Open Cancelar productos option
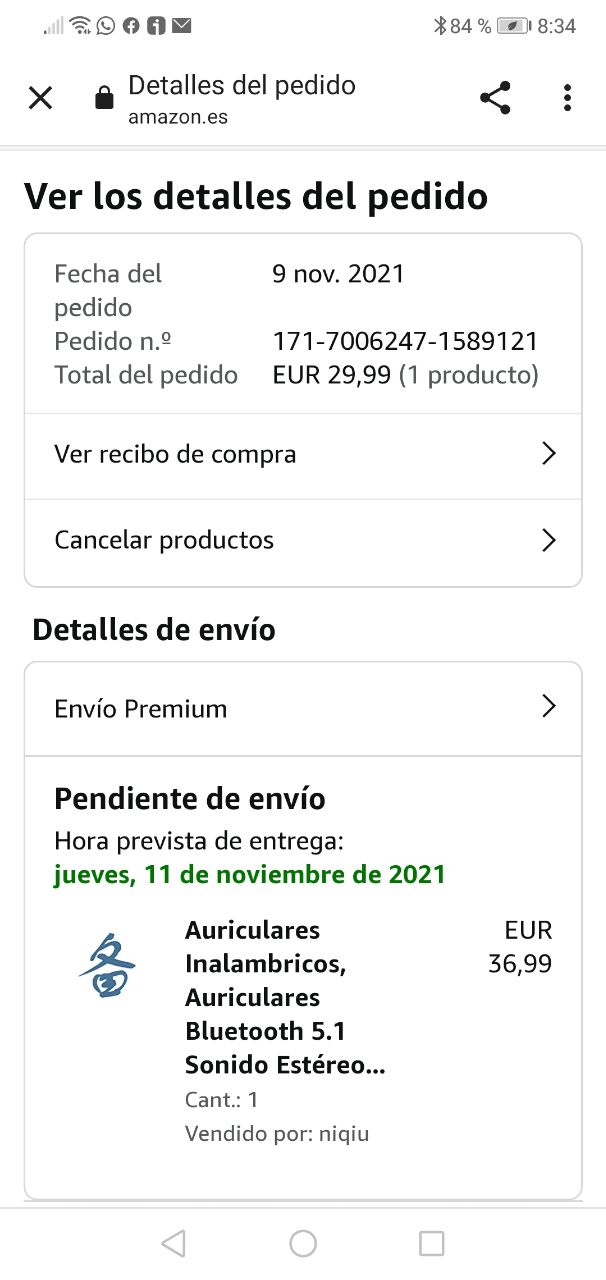606x1280 pixels. click(164, 541)
